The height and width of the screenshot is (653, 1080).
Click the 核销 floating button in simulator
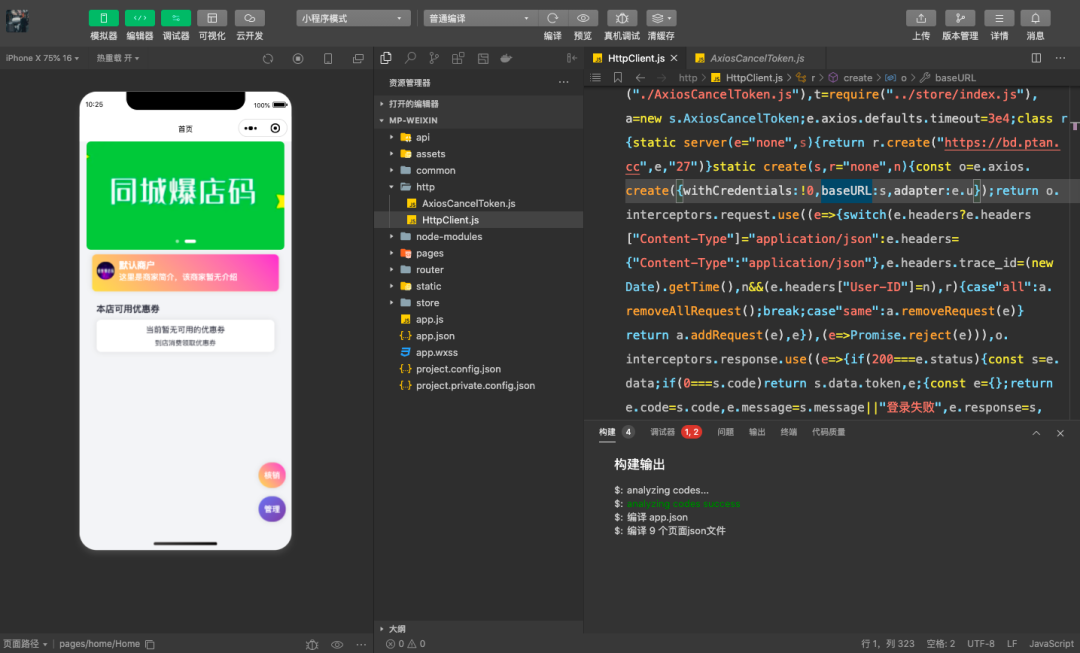tap(272, 475)
